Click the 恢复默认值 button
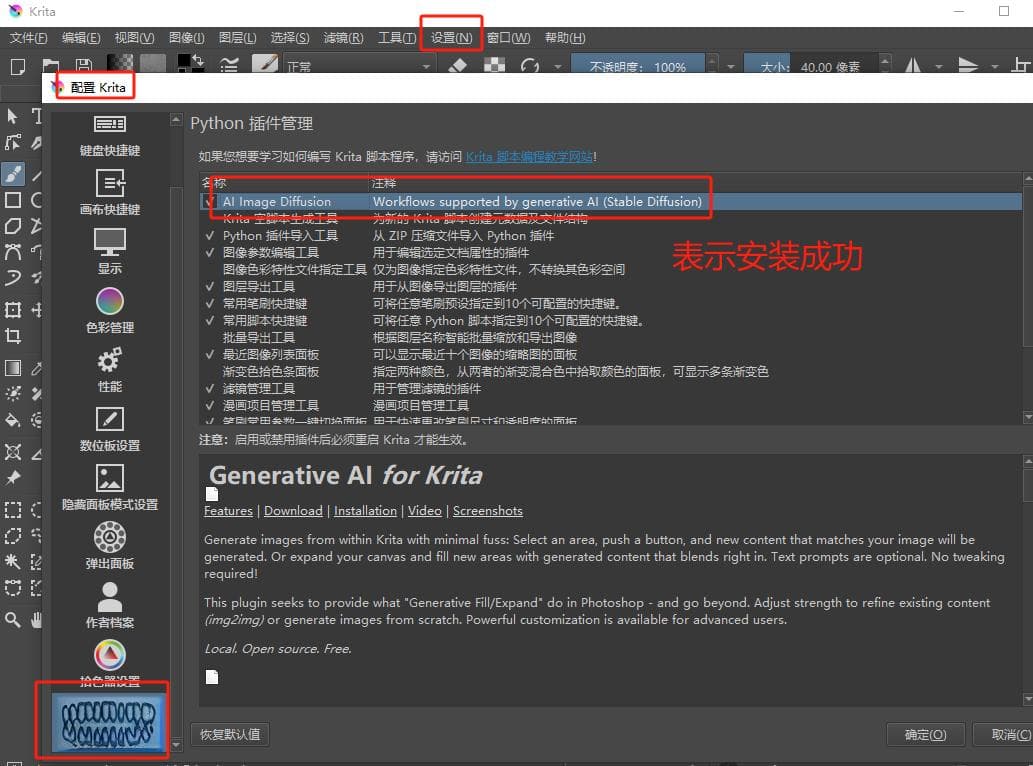 pos(230,734)
